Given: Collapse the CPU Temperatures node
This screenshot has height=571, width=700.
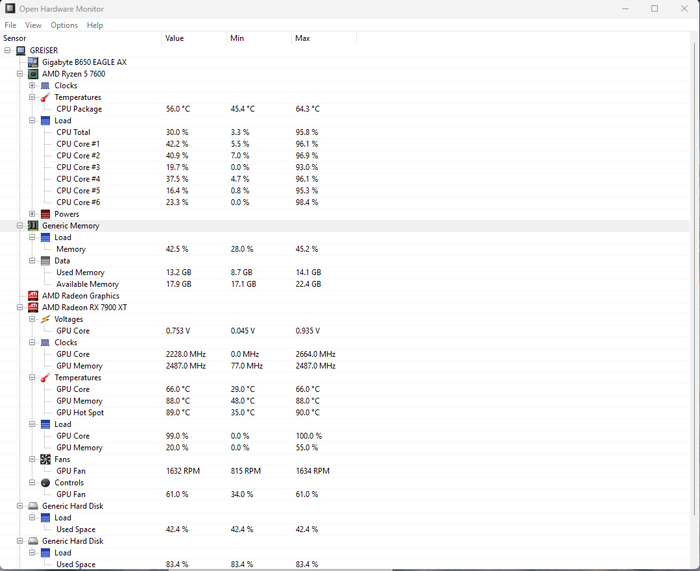Looking at the screenshot, I should (32, 97).
